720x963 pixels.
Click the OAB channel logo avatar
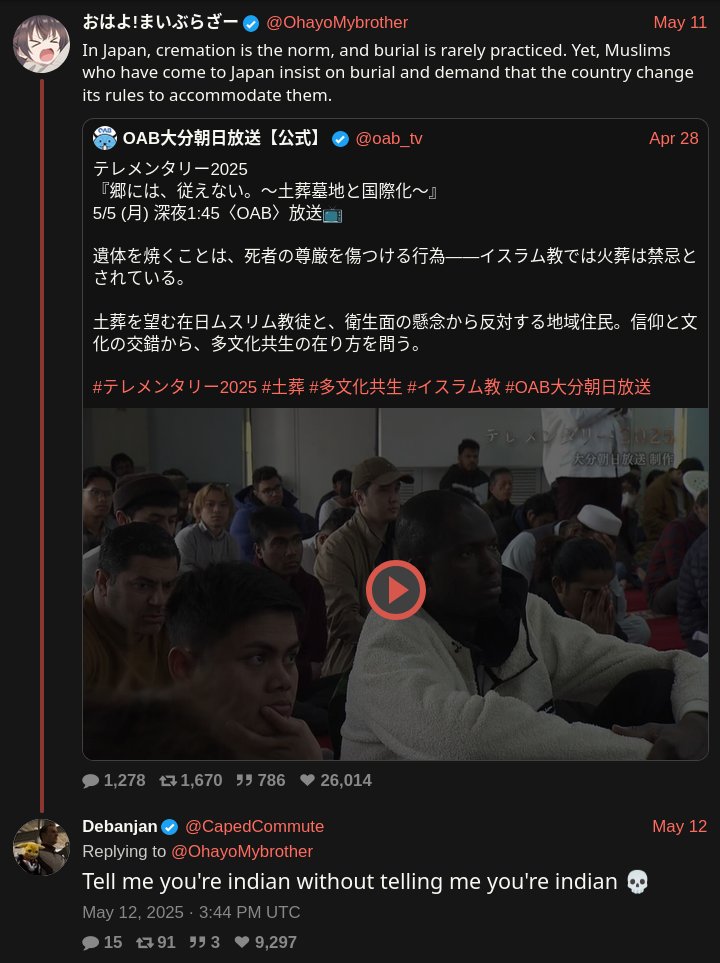click(105, 138)
